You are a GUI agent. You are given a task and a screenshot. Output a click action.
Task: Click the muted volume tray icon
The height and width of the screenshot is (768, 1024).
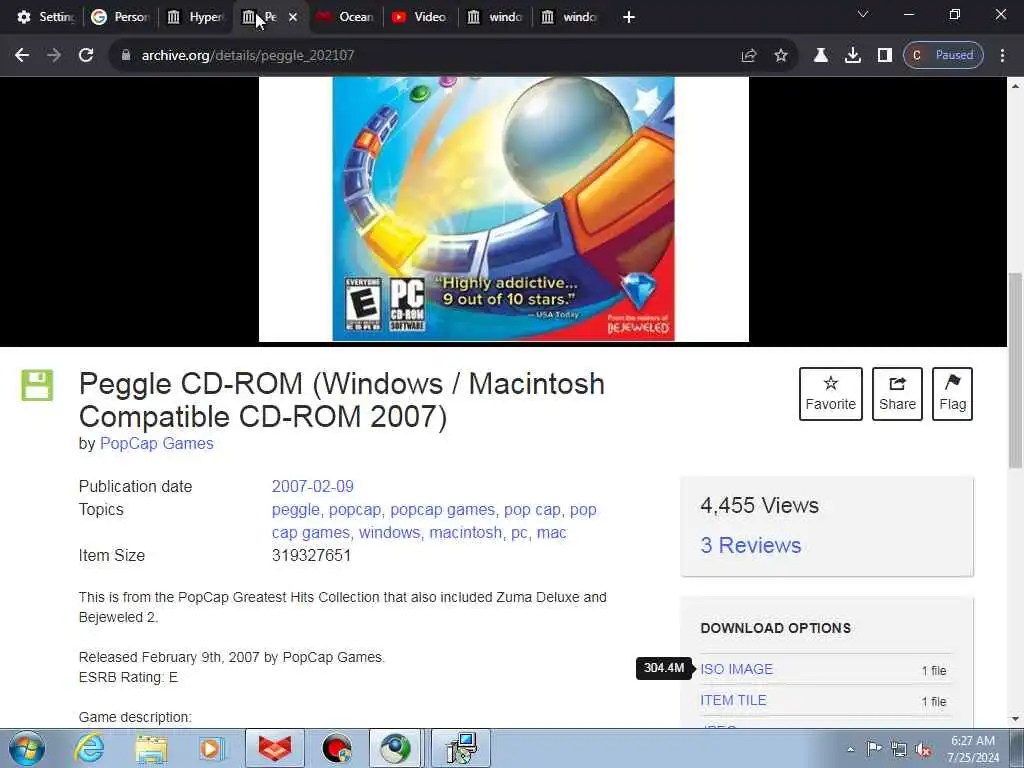coord(923,750)
